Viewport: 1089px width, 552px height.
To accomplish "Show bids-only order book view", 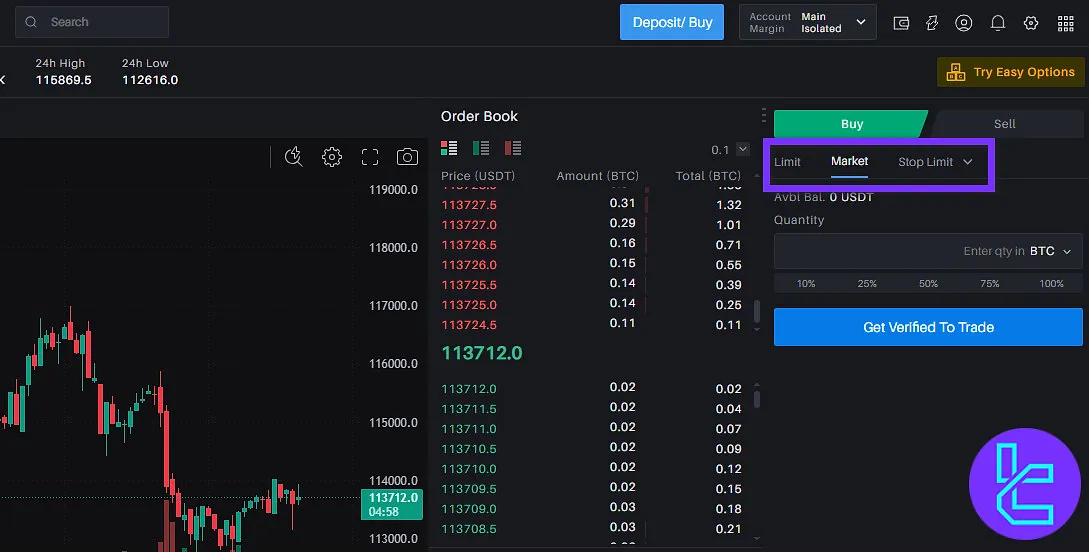I will click(481, 148).
